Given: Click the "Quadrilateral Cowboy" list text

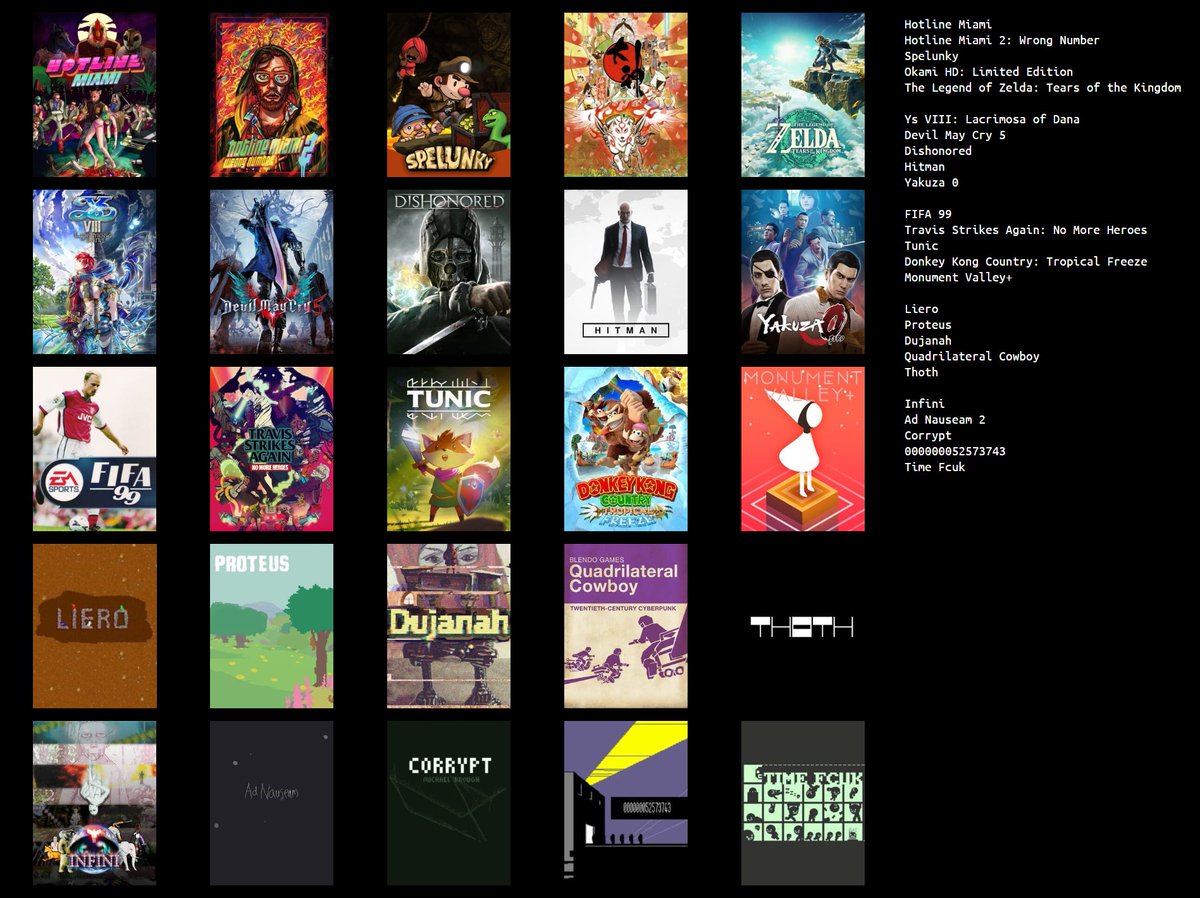Looking at the screenshot, I should pyautogui.click(x=972, y=357).
